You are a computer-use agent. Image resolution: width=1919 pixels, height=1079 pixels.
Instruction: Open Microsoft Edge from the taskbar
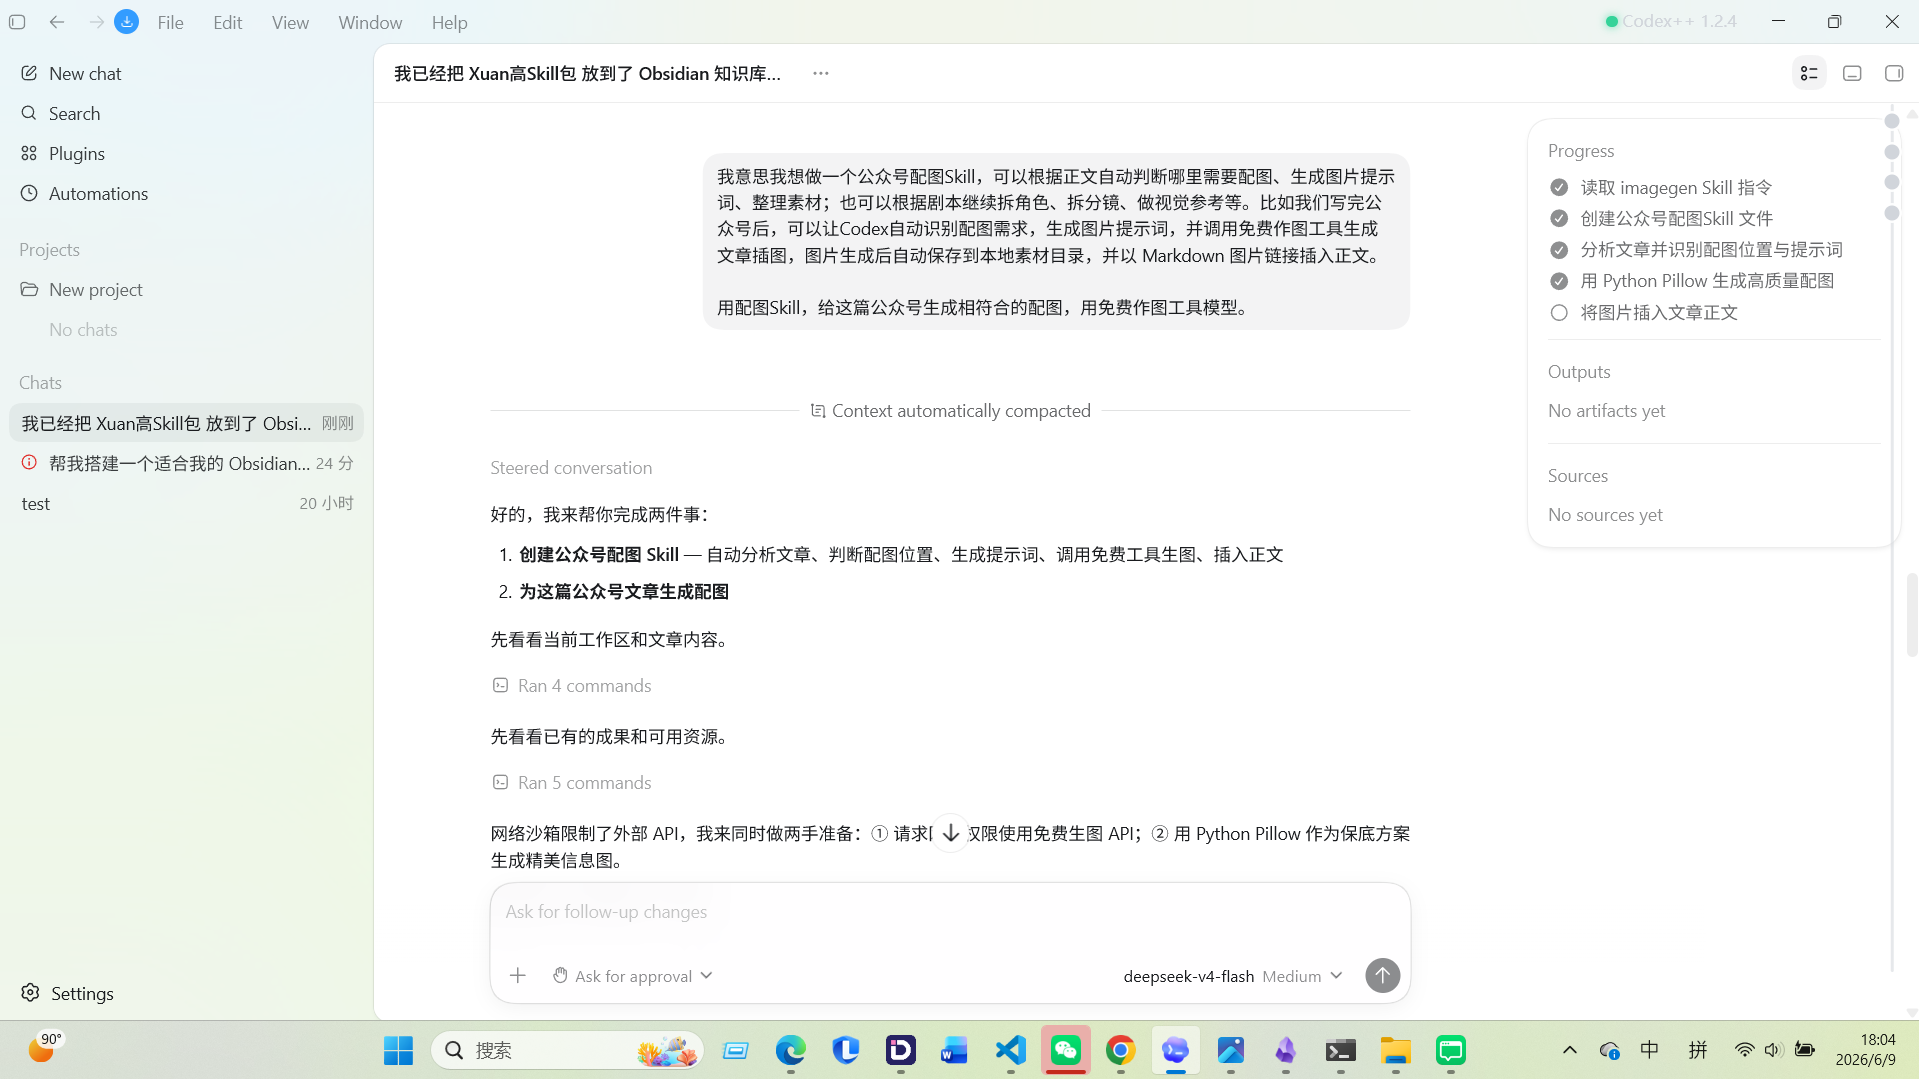tap(790, 1050)
